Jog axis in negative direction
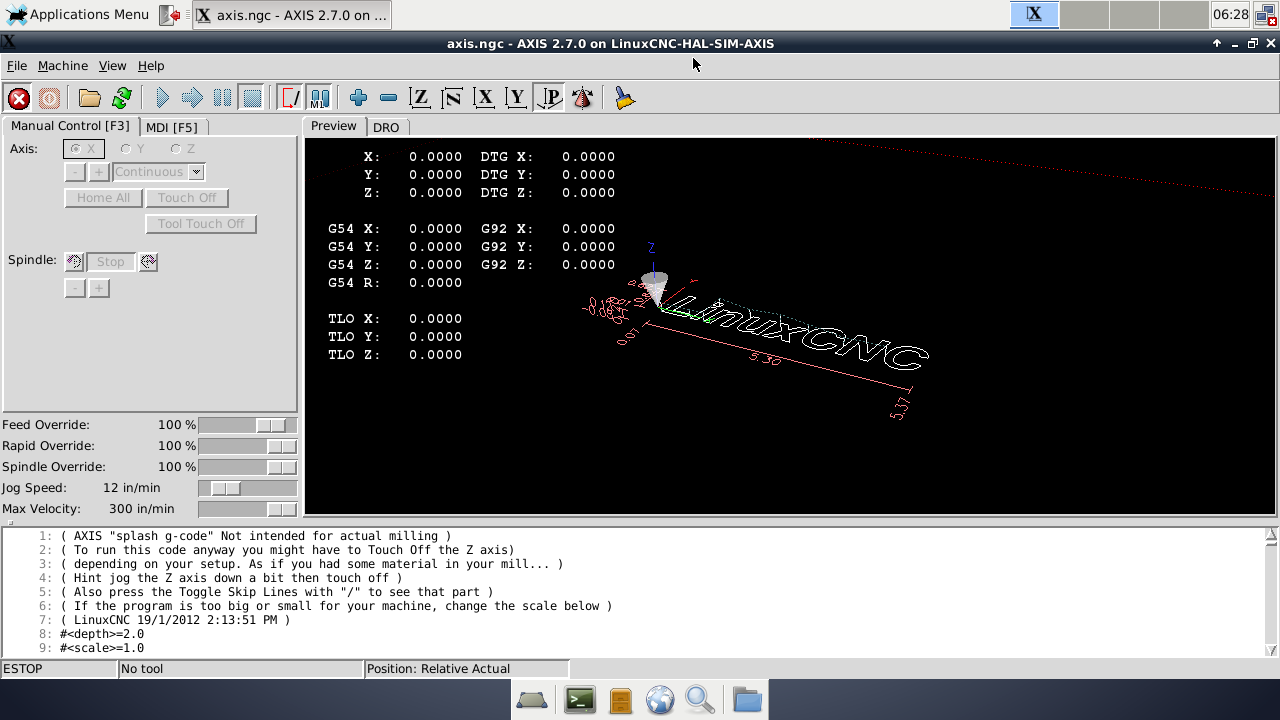 click(75, 172)
